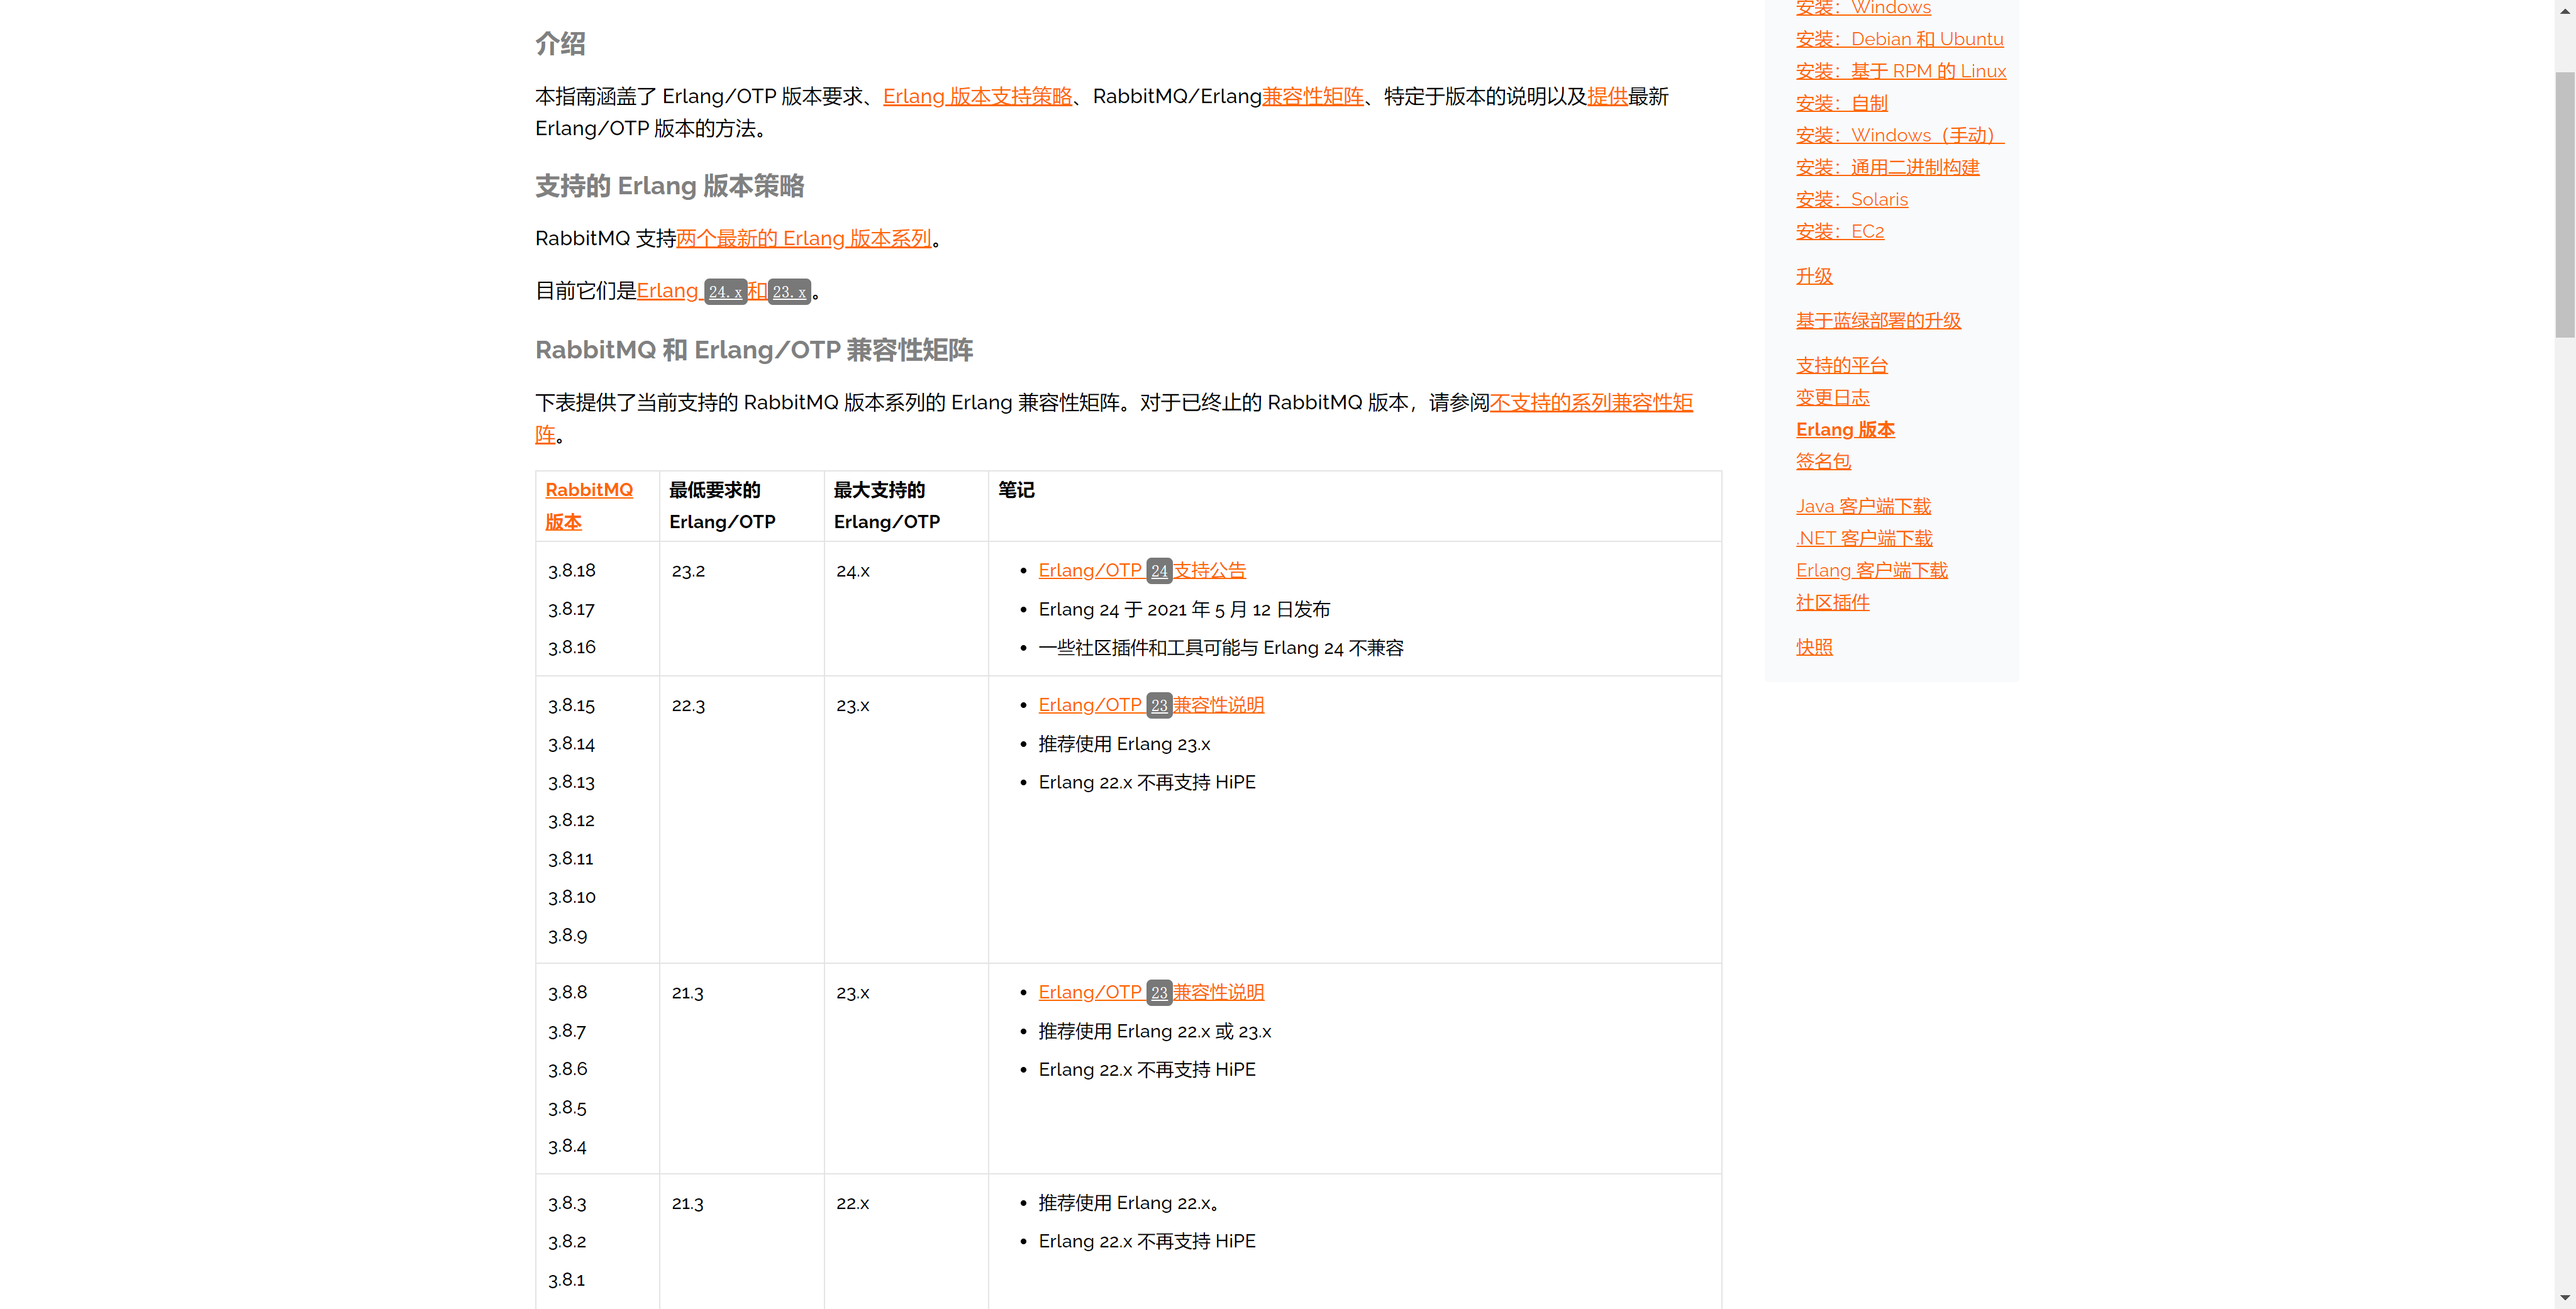
Task: Click the vertical scrollbar thumb
Action: (x=2565, y=205)
